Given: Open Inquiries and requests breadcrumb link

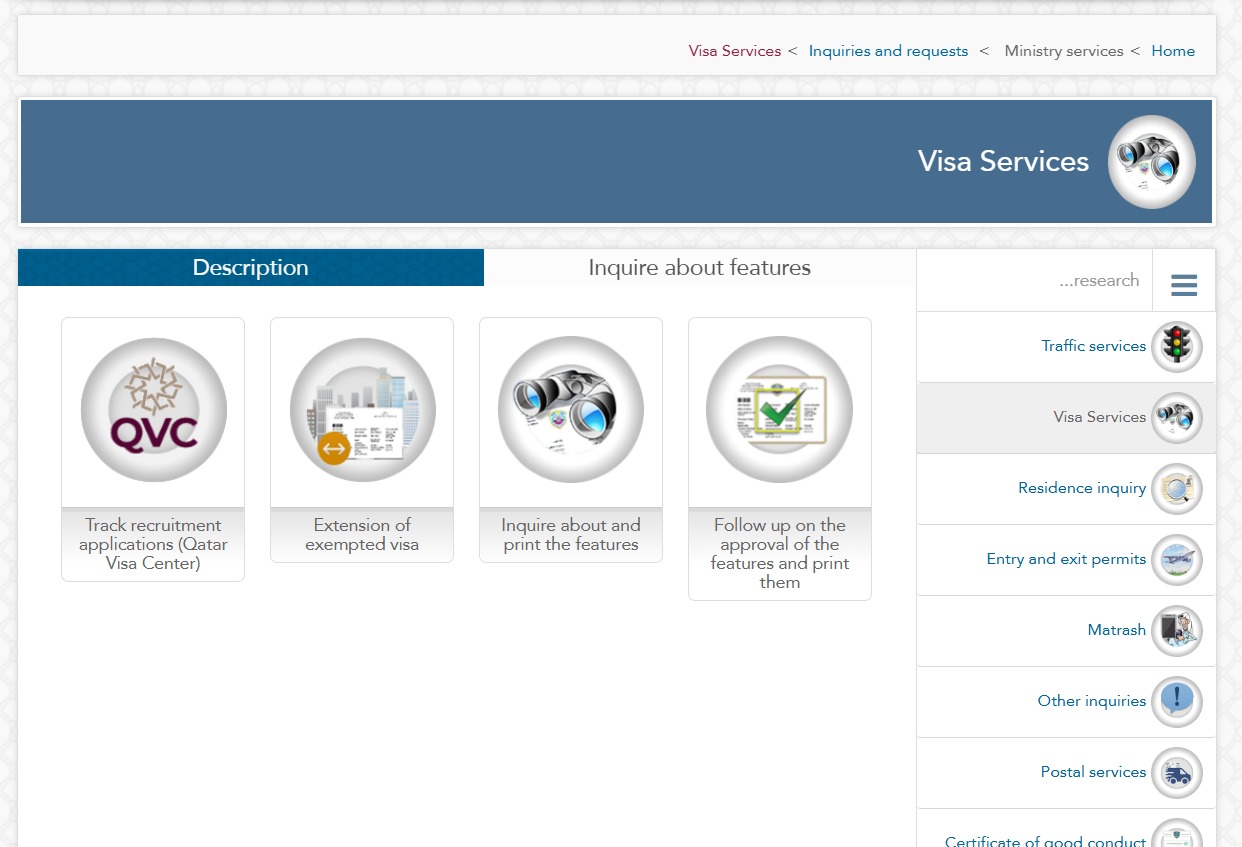Looking at the screenshot, I should pos(888,51).
